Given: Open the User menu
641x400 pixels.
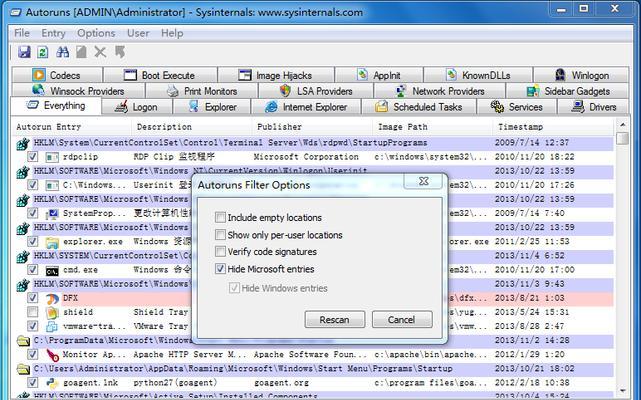Looking at the screenshot, I should point(138,33).
